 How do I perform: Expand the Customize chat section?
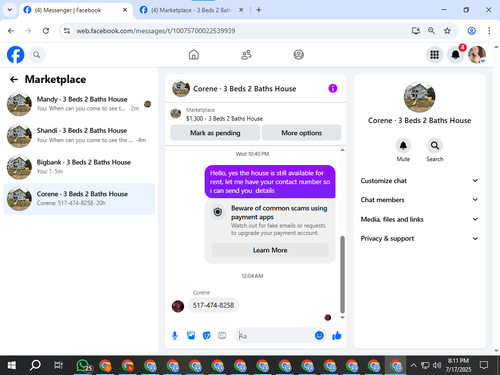tap(419, 181)
